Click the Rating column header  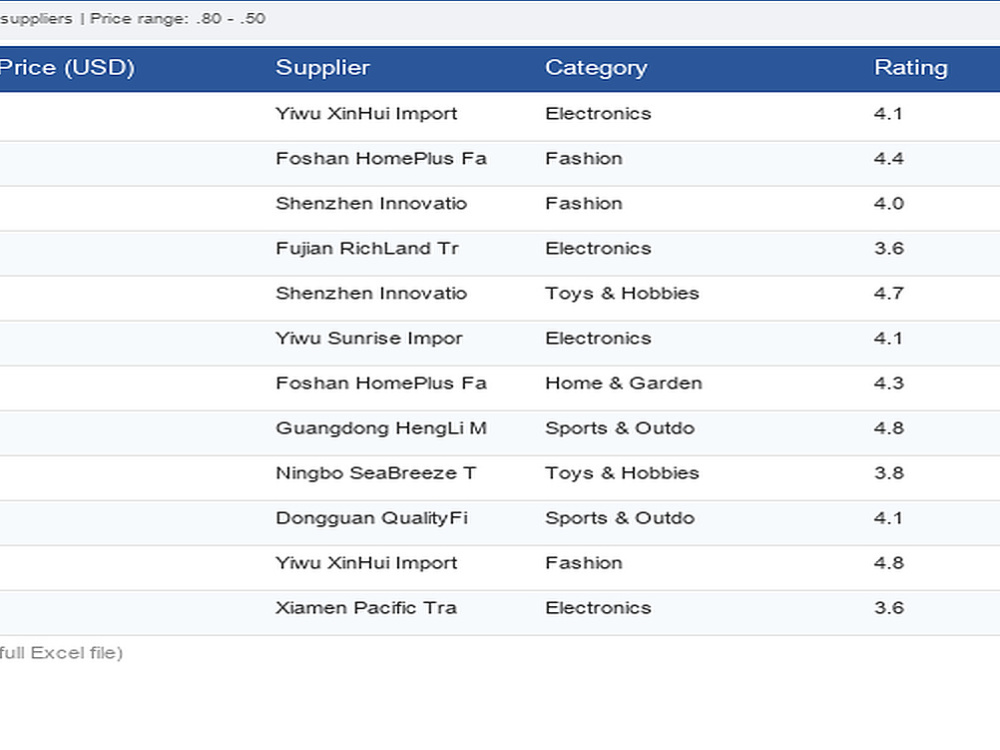pos(911,68)
